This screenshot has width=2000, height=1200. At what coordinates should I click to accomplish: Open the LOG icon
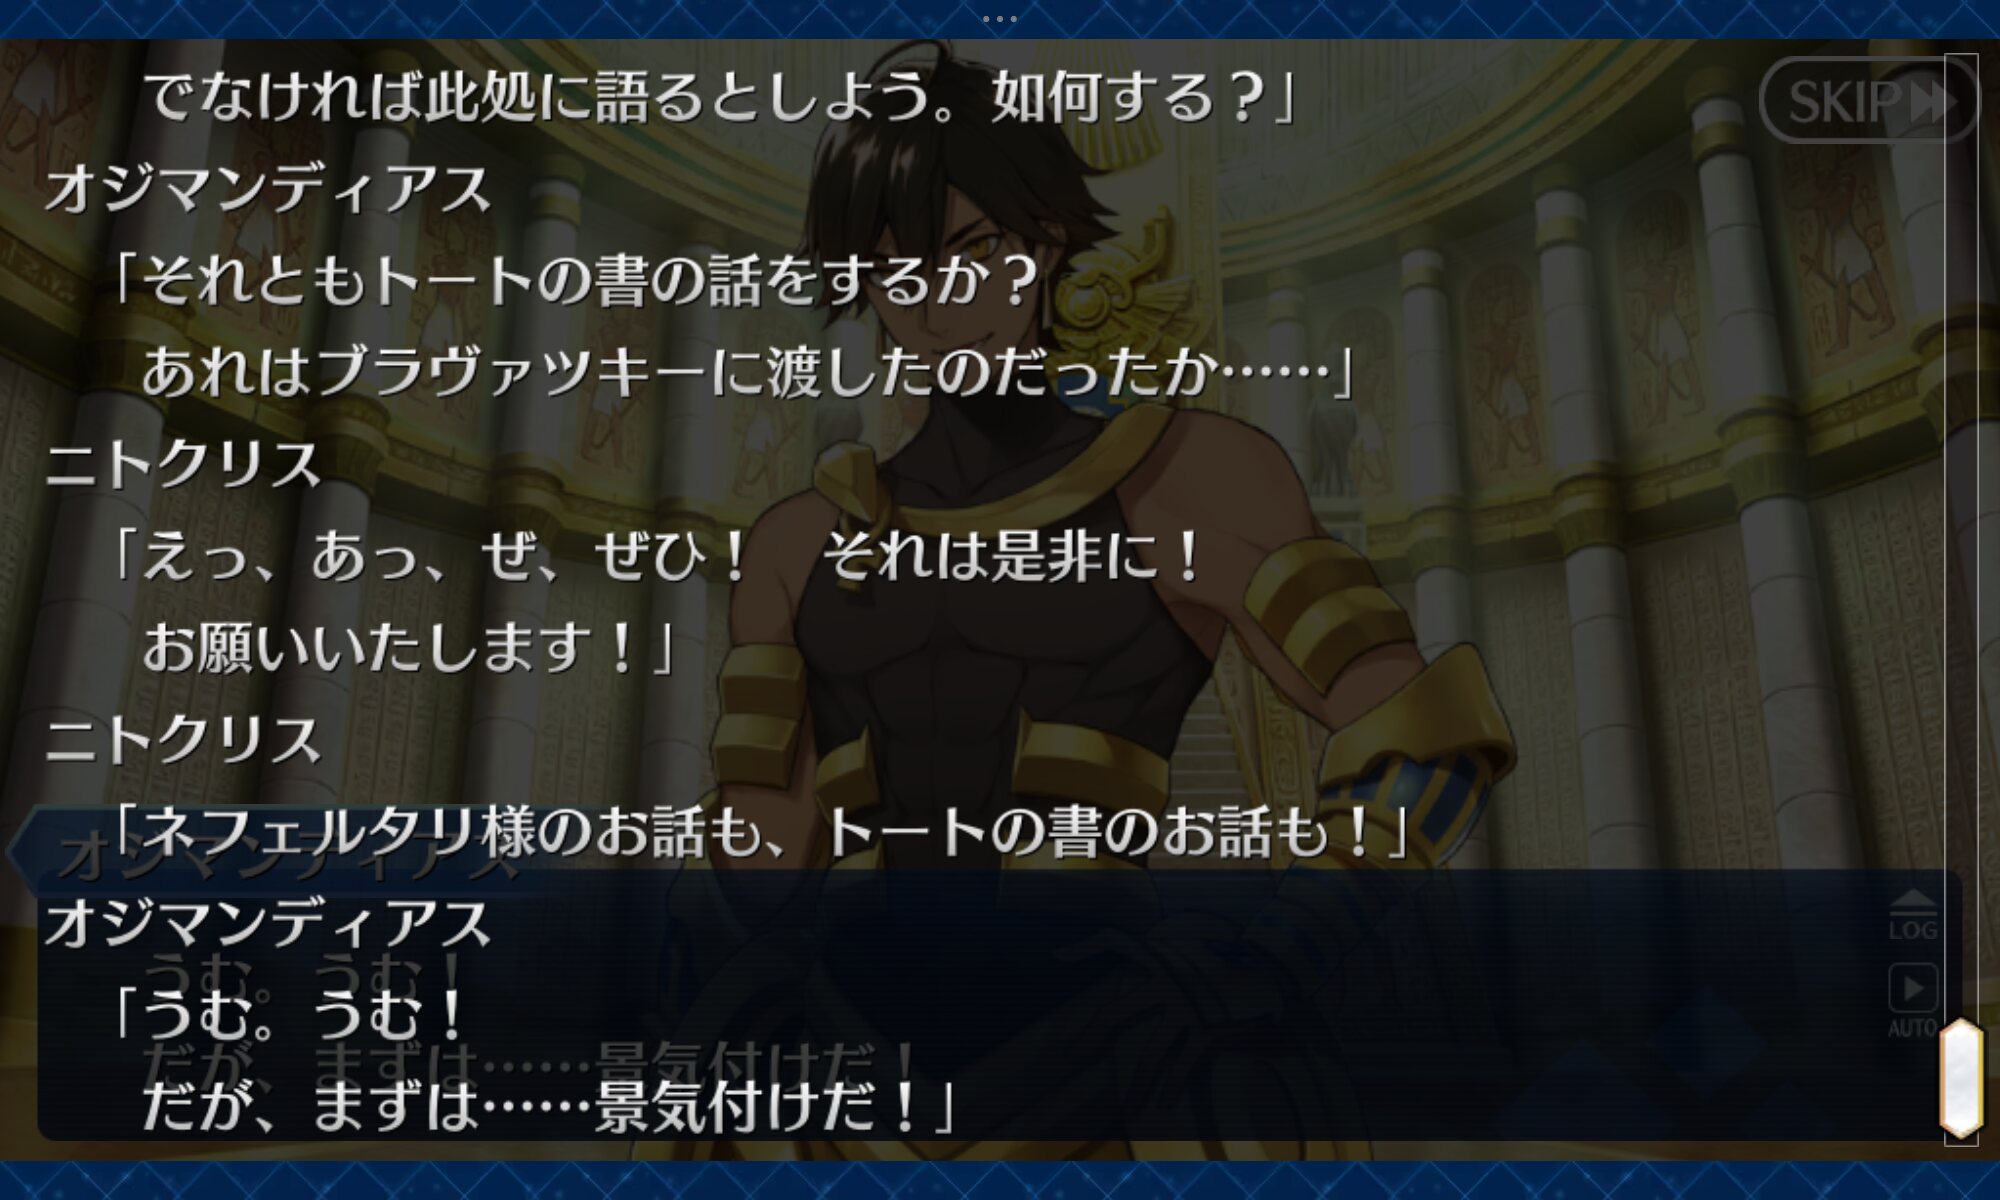(1912, 914)
